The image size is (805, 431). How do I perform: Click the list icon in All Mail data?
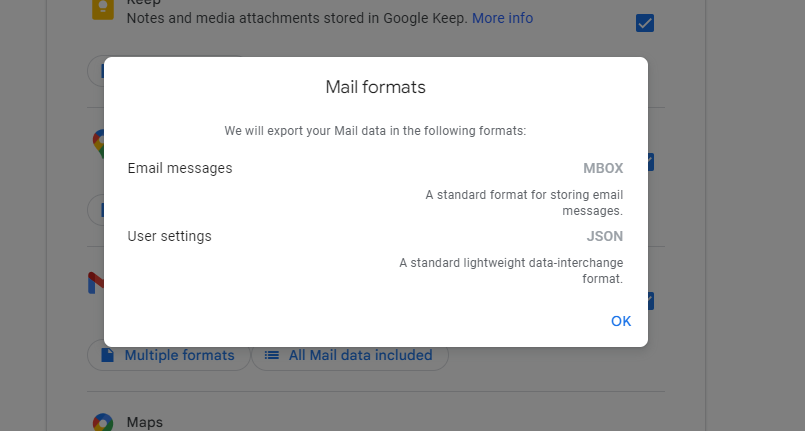(x=271, y=355)
